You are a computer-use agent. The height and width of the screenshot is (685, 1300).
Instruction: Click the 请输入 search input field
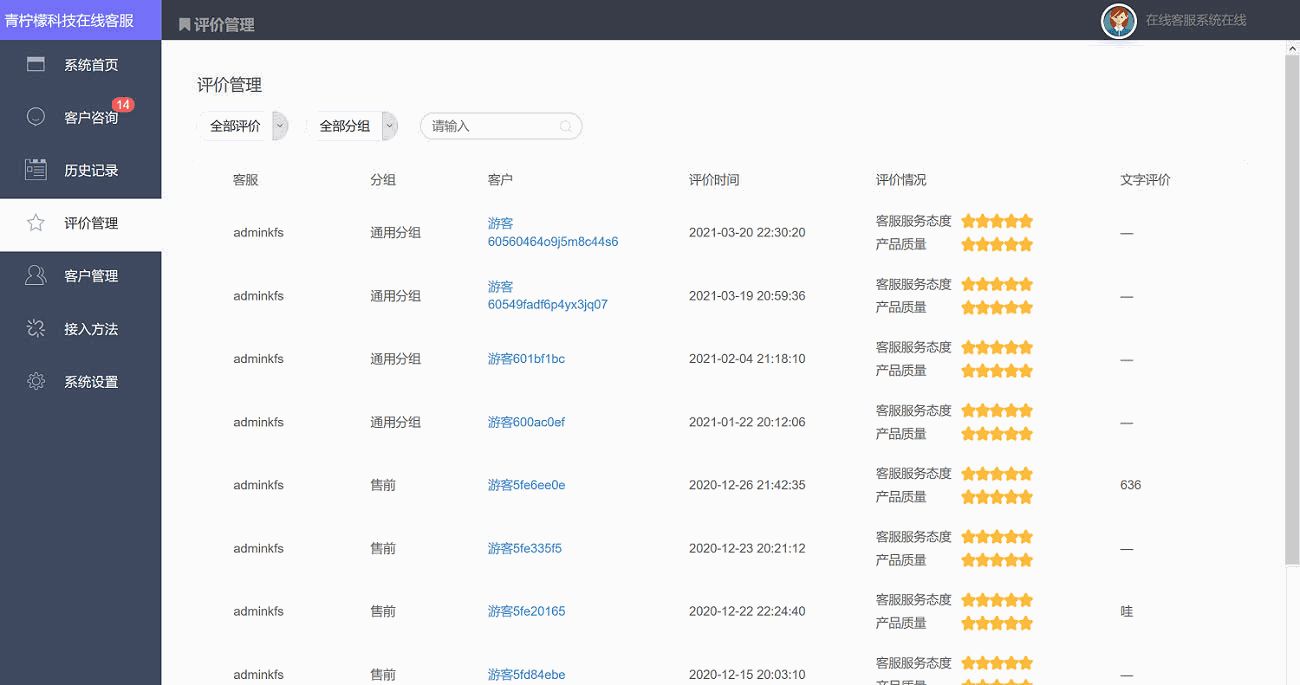point(492,127)
